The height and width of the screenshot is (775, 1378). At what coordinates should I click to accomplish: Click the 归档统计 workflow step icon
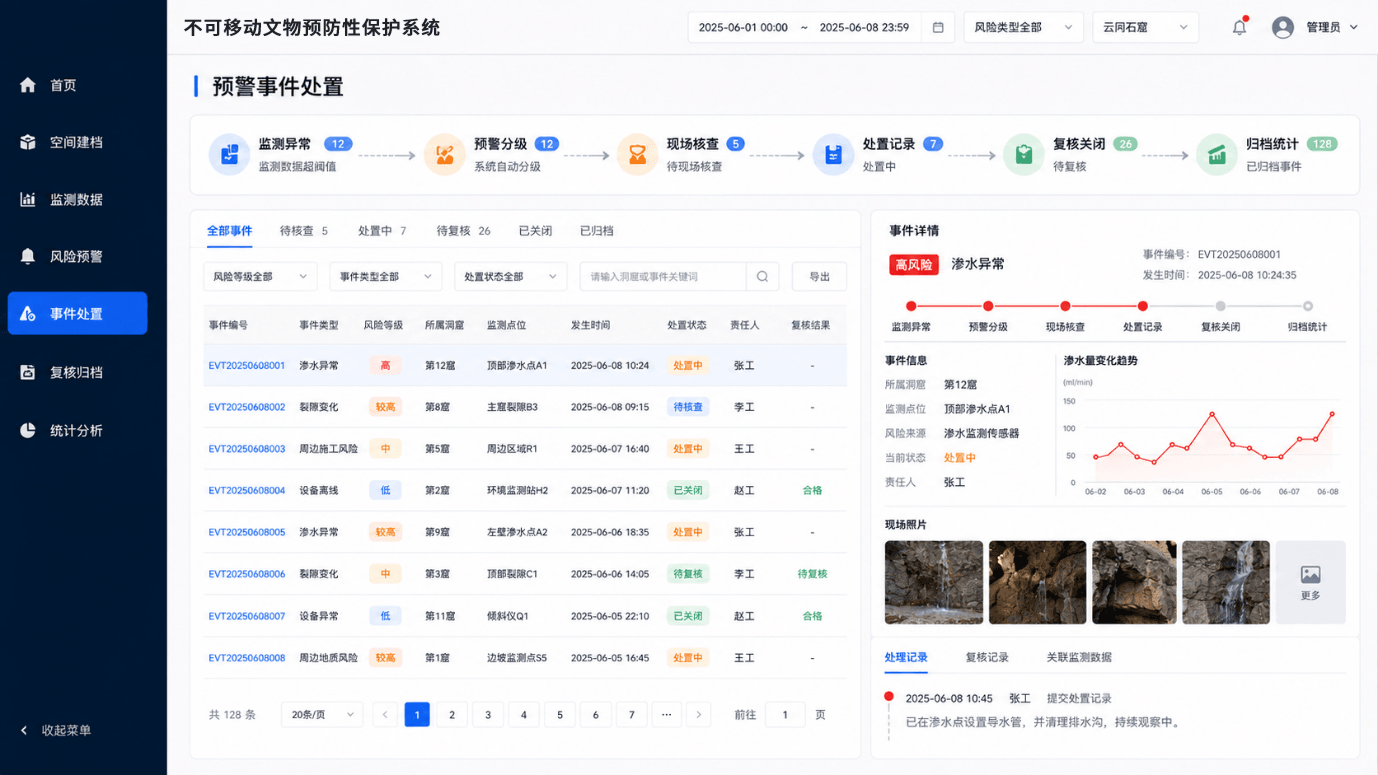[1216, 155]
